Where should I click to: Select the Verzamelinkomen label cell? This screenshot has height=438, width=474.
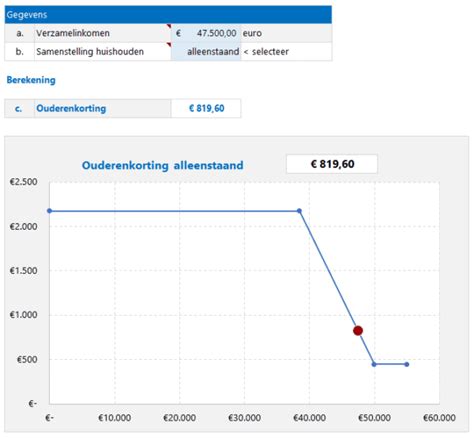(x=103, y=33)
